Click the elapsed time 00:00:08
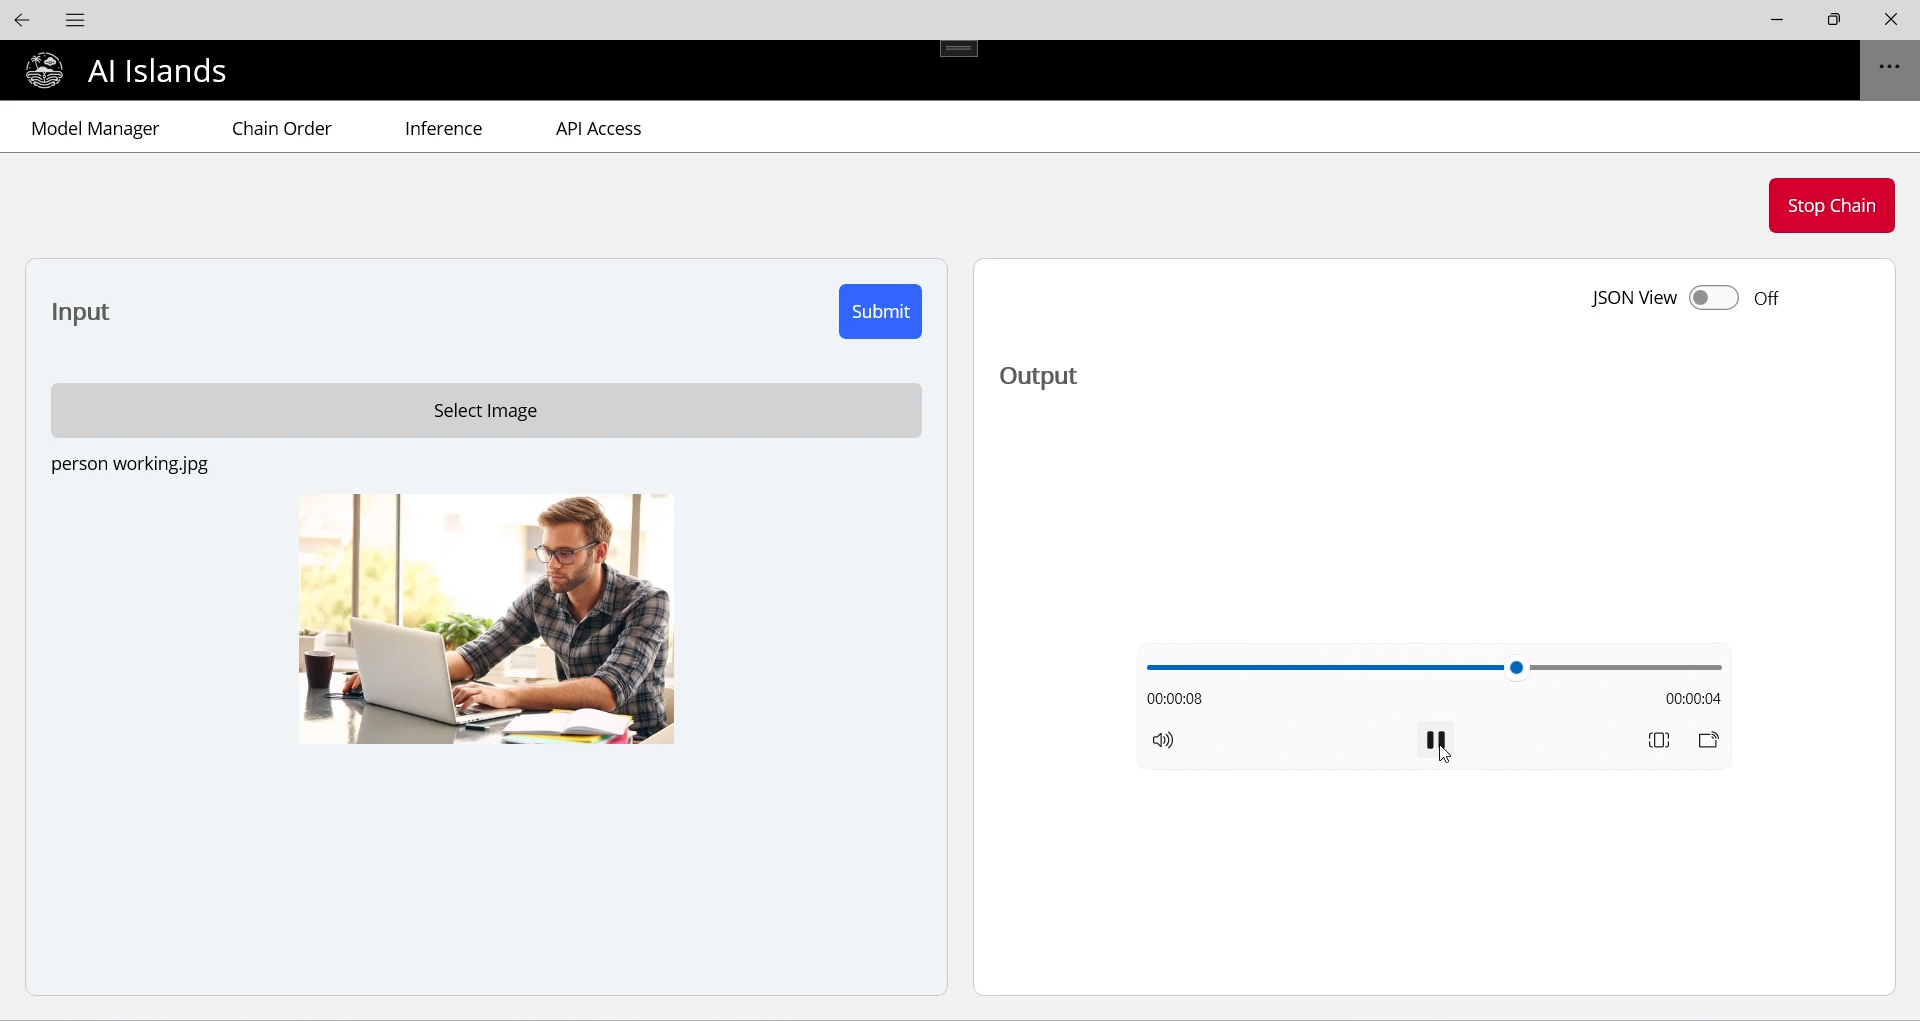The width and height of the screenshot is (1920, 1021). (1174, 699)
